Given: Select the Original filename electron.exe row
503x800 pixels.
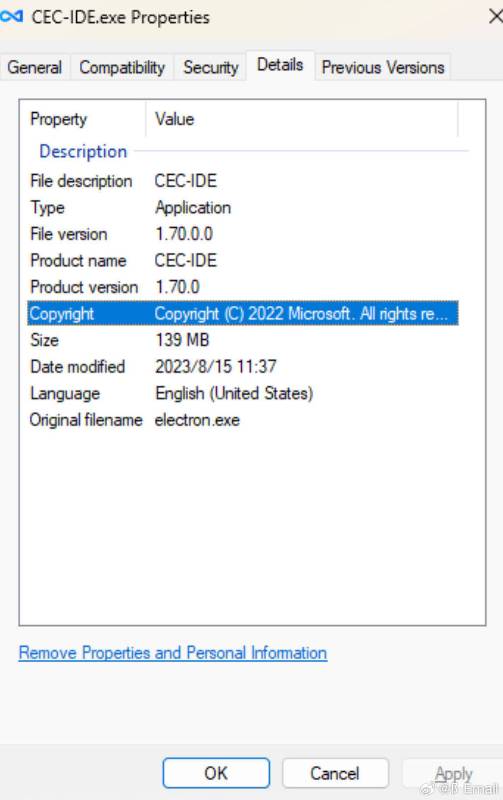Looking at the screenshot, I should (243, 420).
